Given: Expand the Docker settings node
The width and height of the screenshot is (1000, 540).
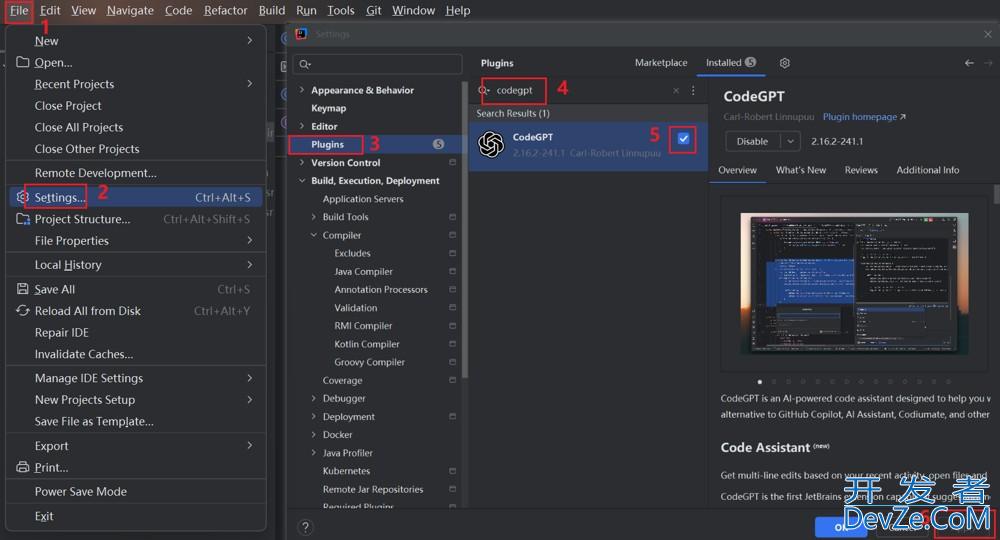Looking at the screenshot, I should (x=313, y=434).
